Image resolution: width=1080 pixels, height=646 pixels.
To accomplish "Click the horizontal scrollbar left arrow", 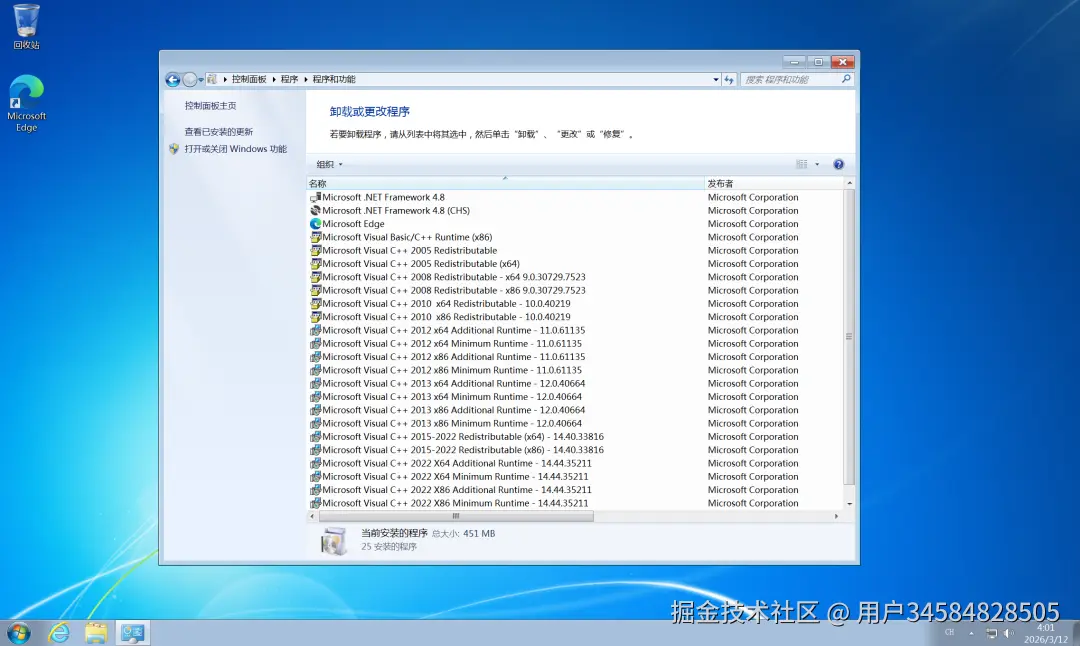I will coord(313,516).
